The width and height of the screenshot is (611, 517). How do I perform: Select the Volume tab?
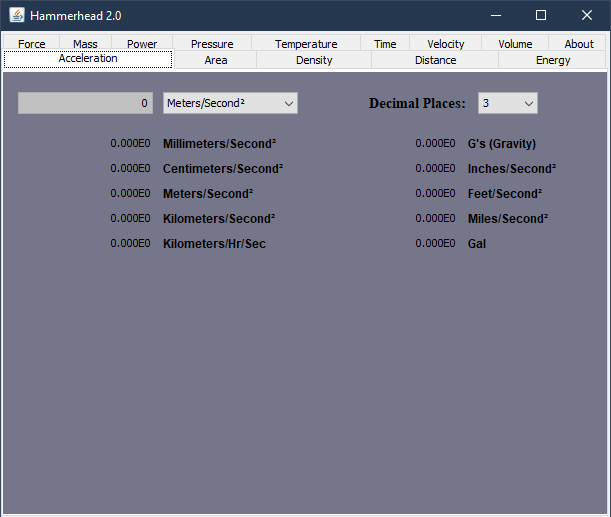coord(515,44)
